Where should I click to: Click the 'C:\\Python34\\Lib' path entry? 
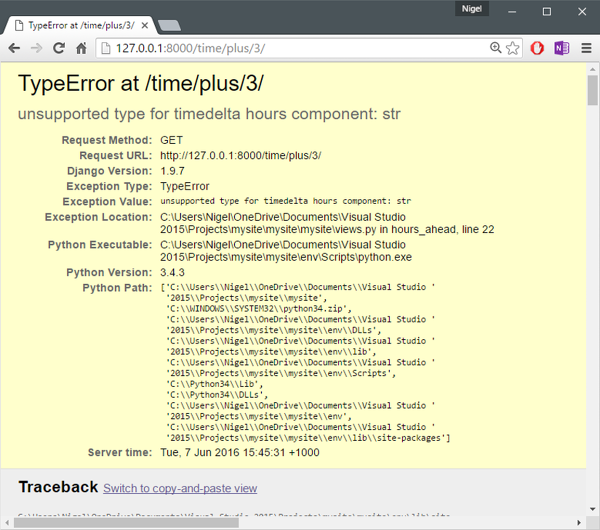point(215,384)
